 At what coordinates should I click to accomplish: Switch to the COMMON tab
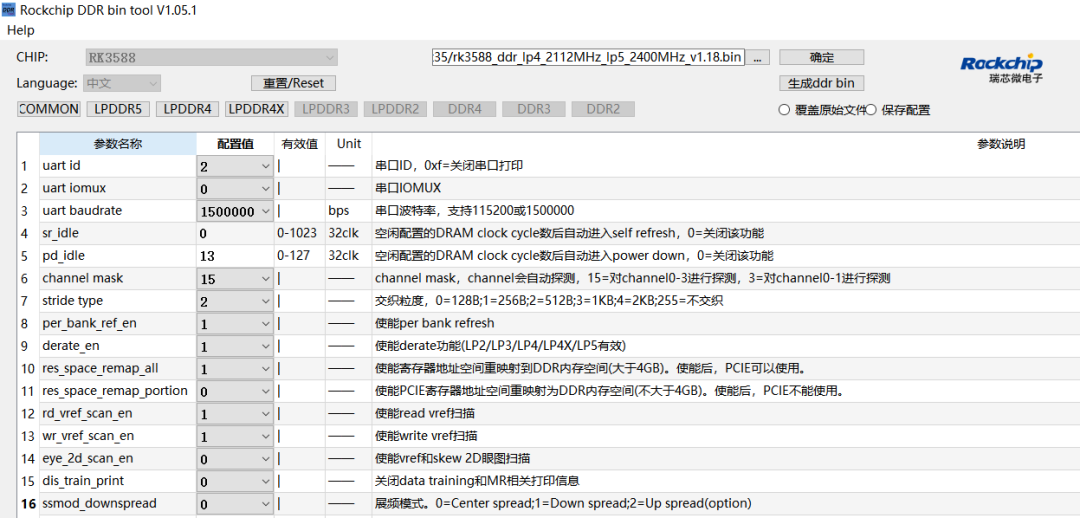pos(49,109)
